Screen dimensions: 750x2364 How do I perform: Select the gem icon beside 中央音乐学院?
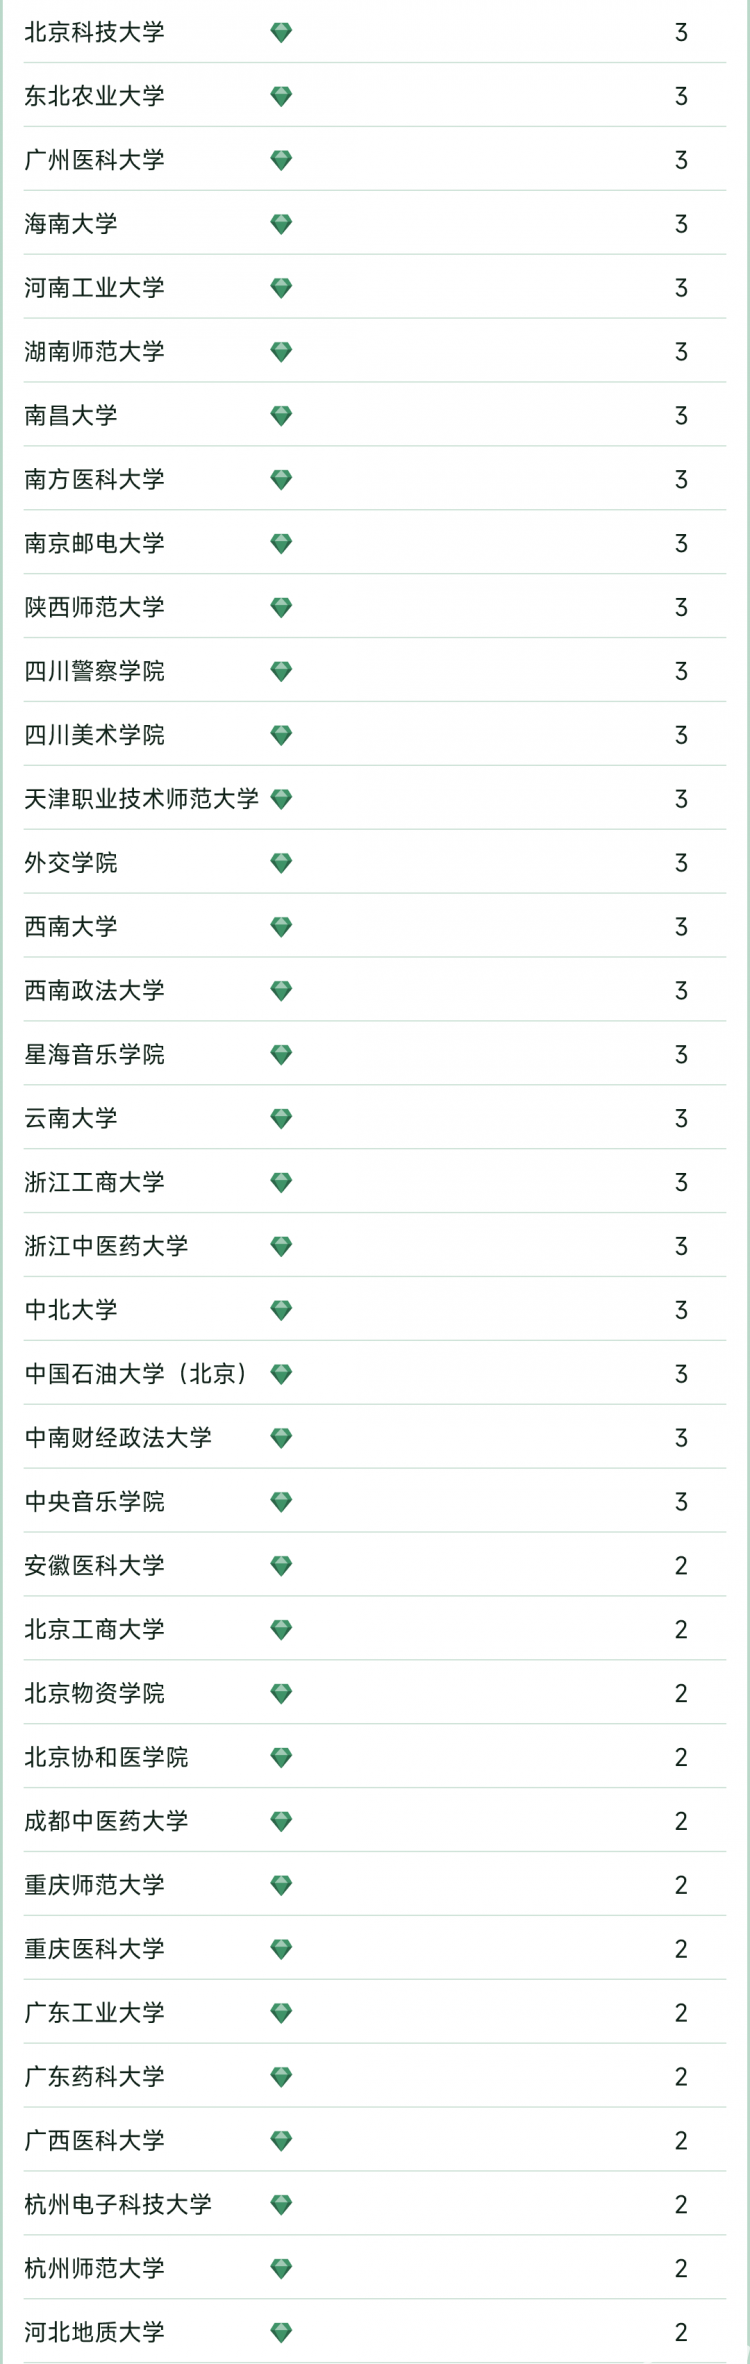tap(281, 1502)
